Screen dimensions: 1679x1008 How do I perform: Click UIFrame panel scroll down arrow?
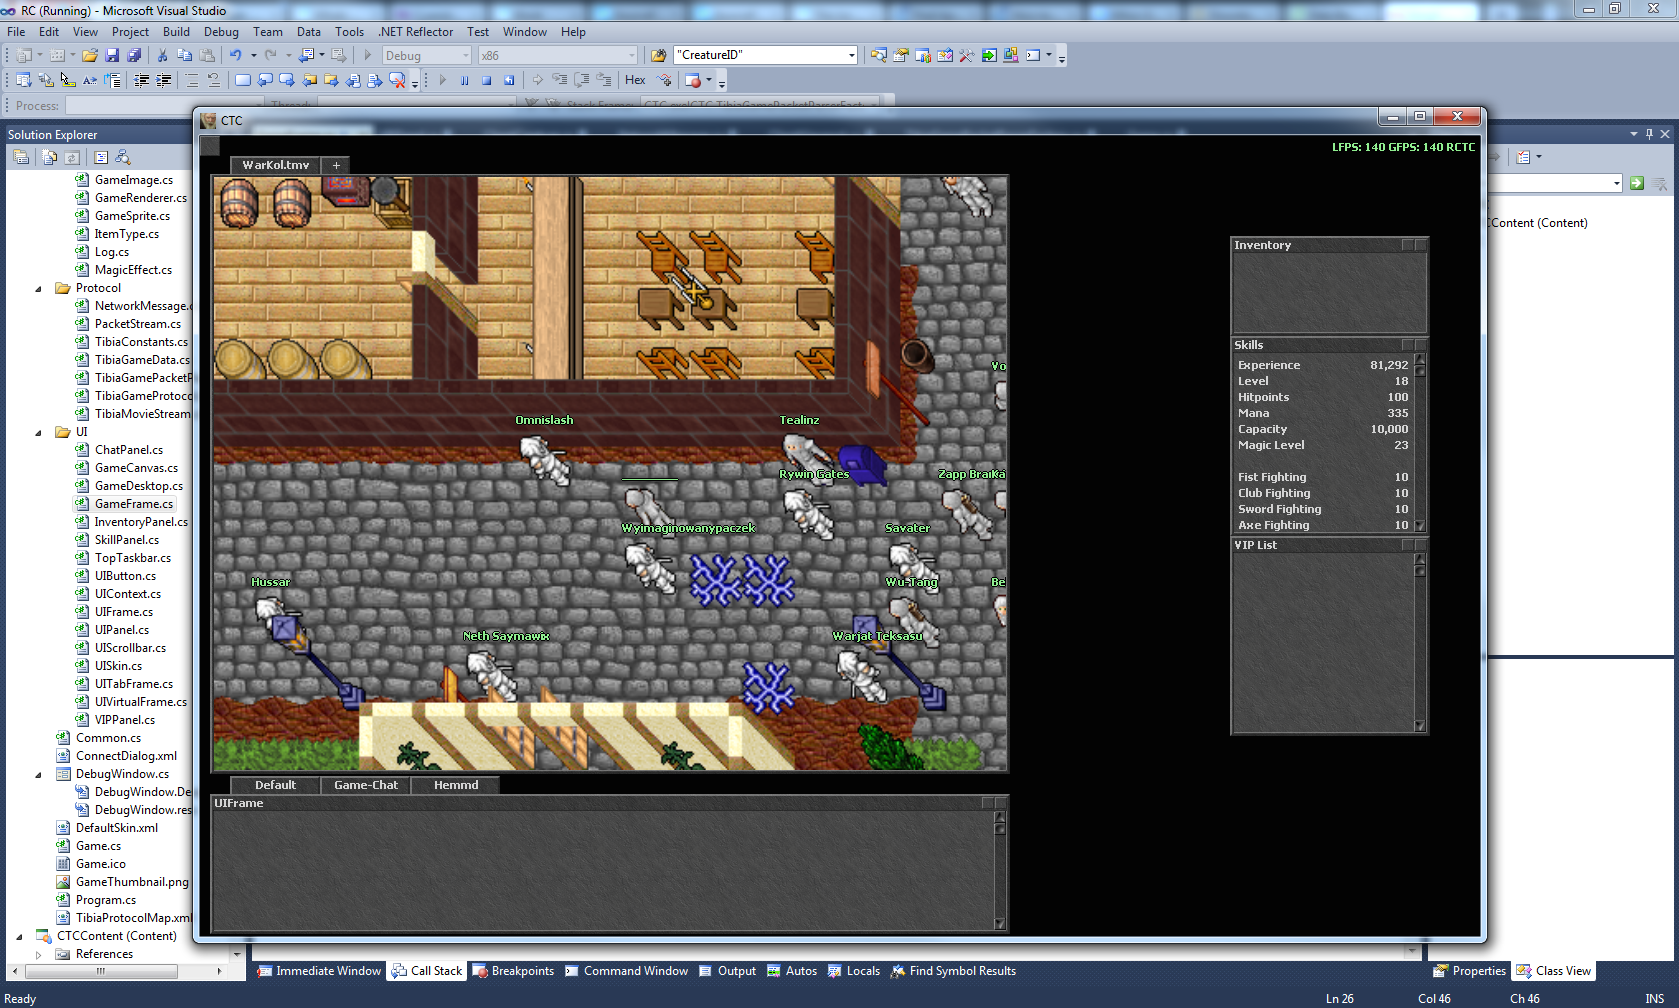1000,924
